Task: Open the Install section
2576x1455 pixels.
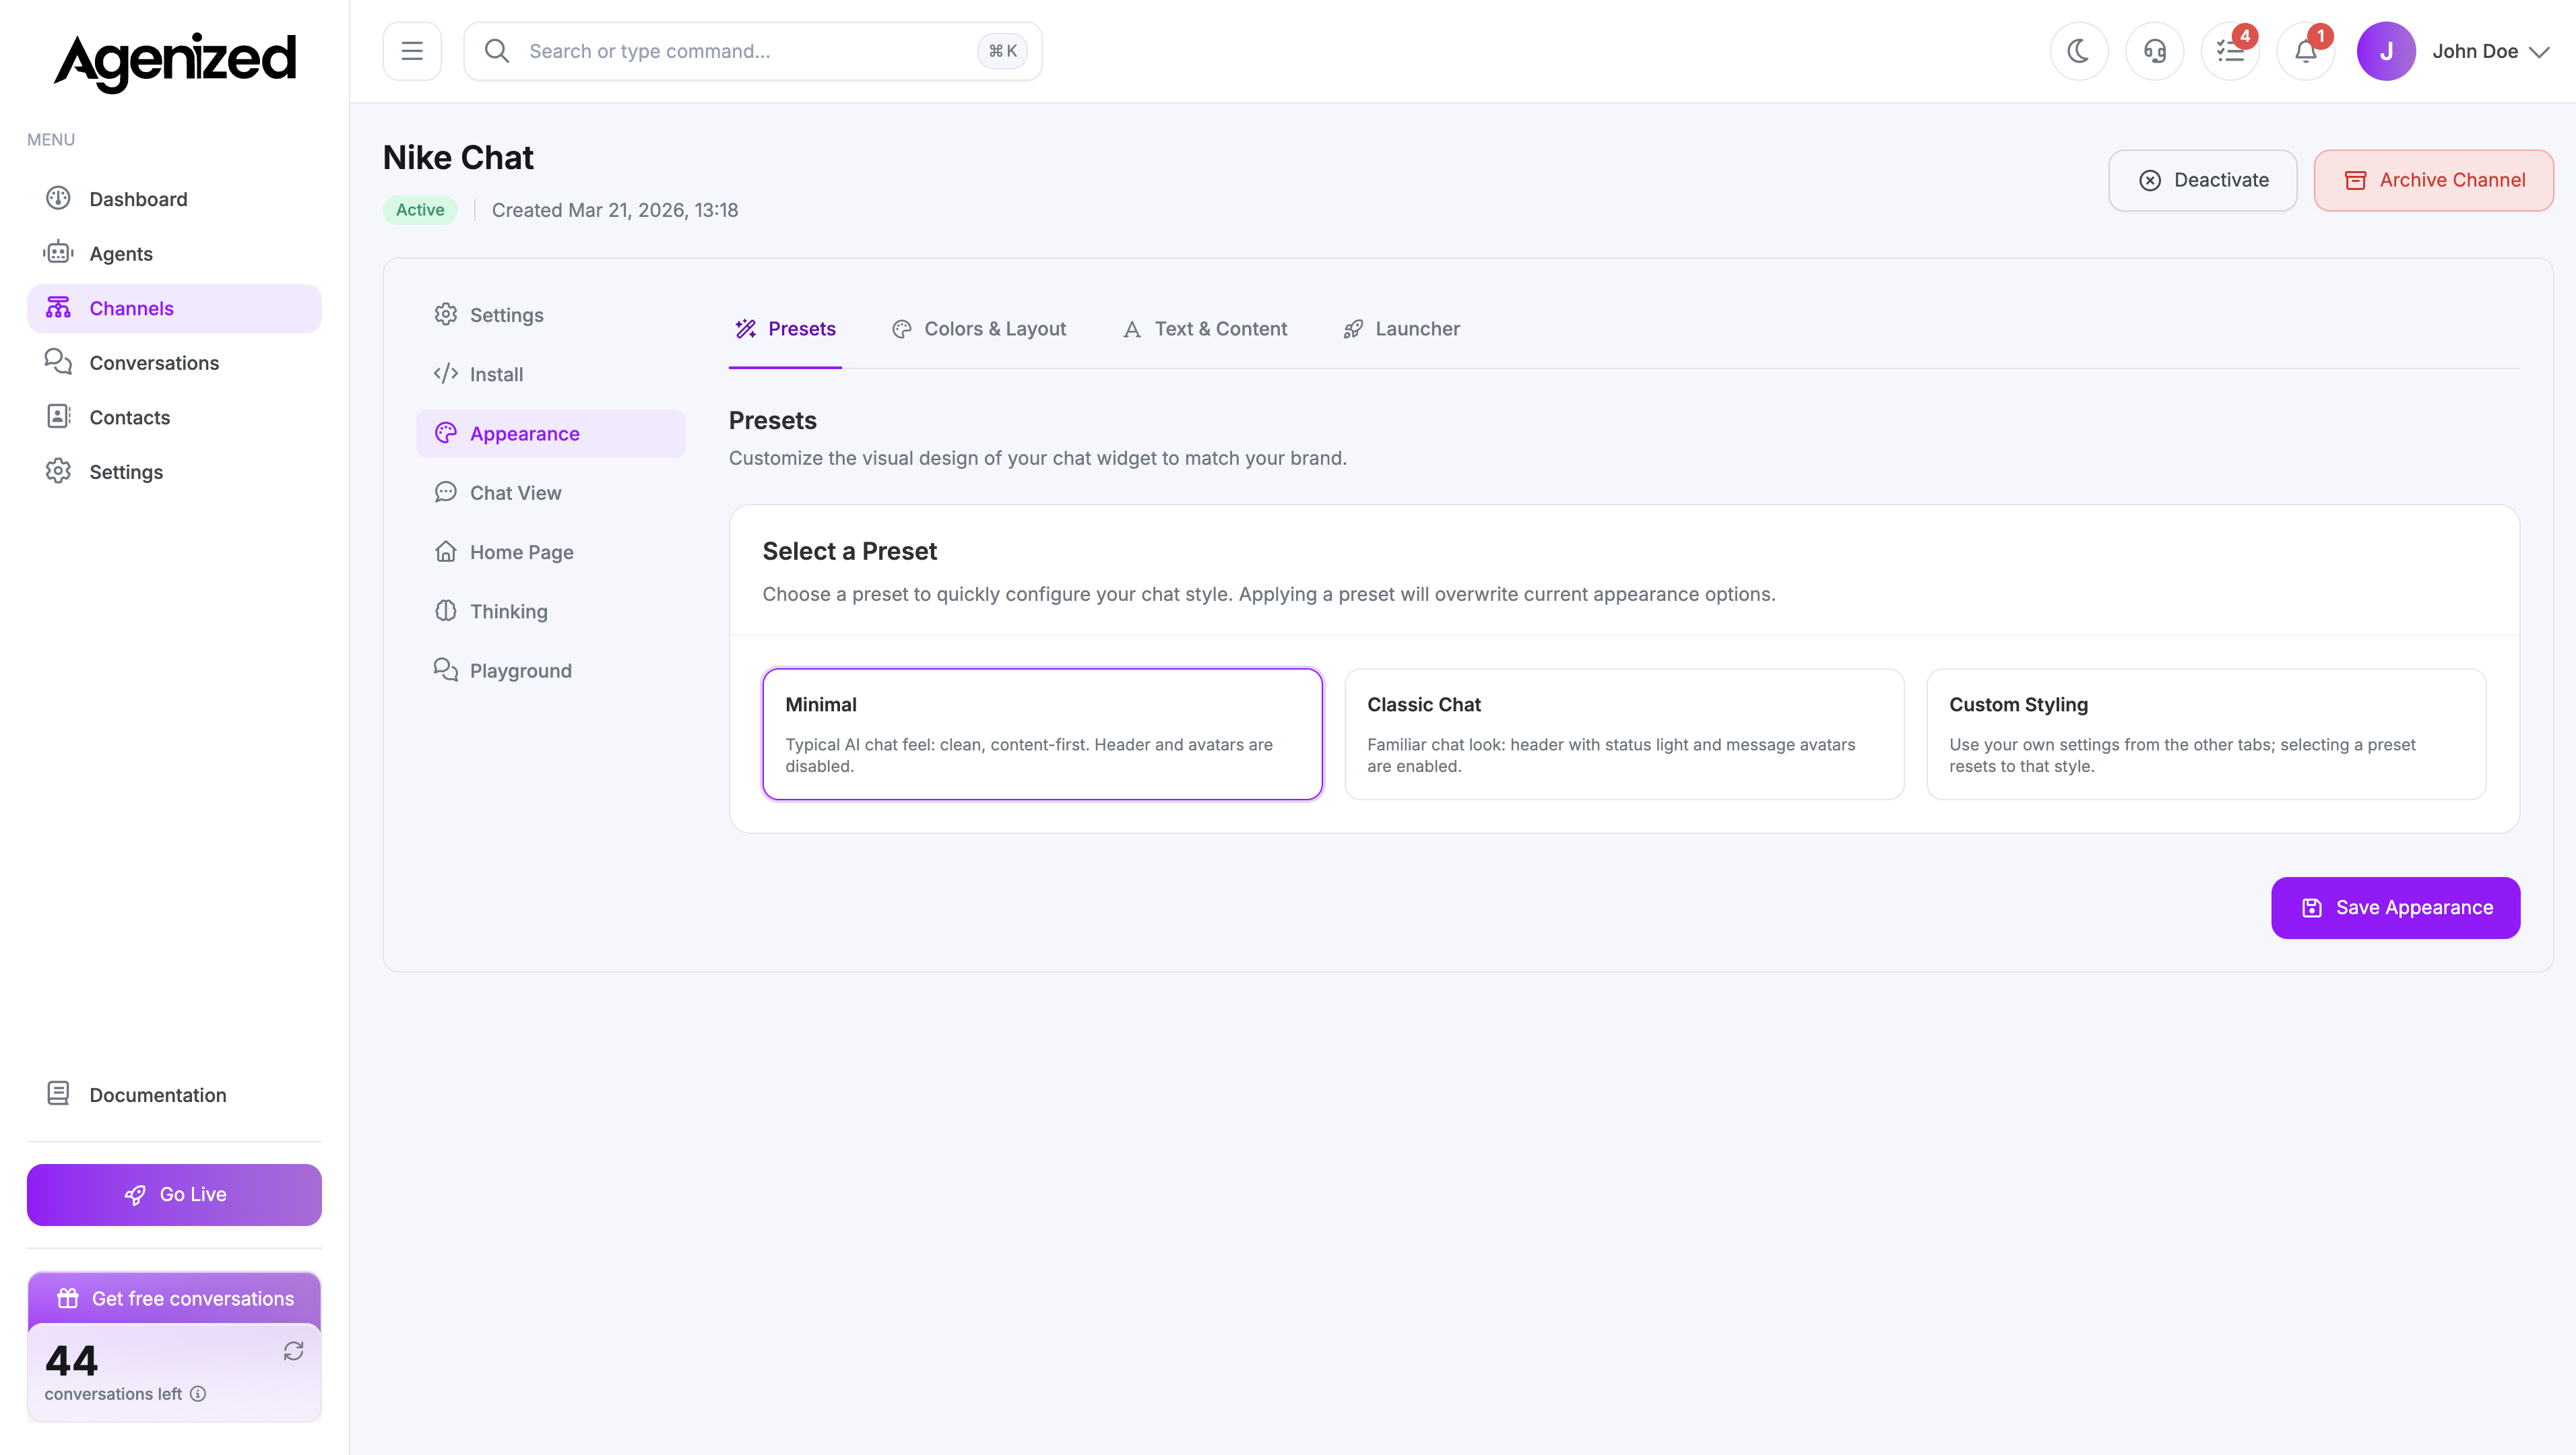Action: [x=551, y=374]
